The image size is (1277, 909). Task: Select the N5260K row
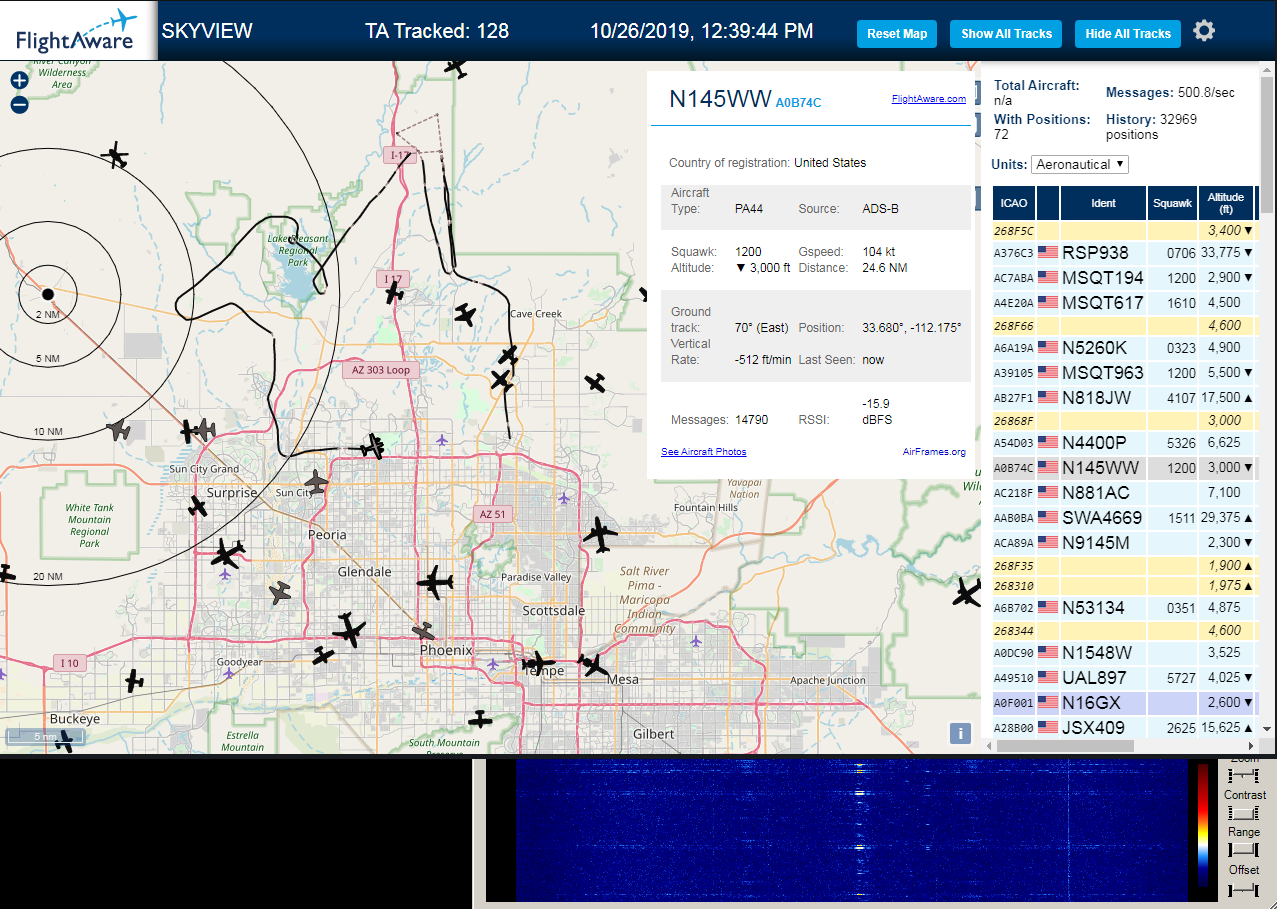pos(1124,347)
